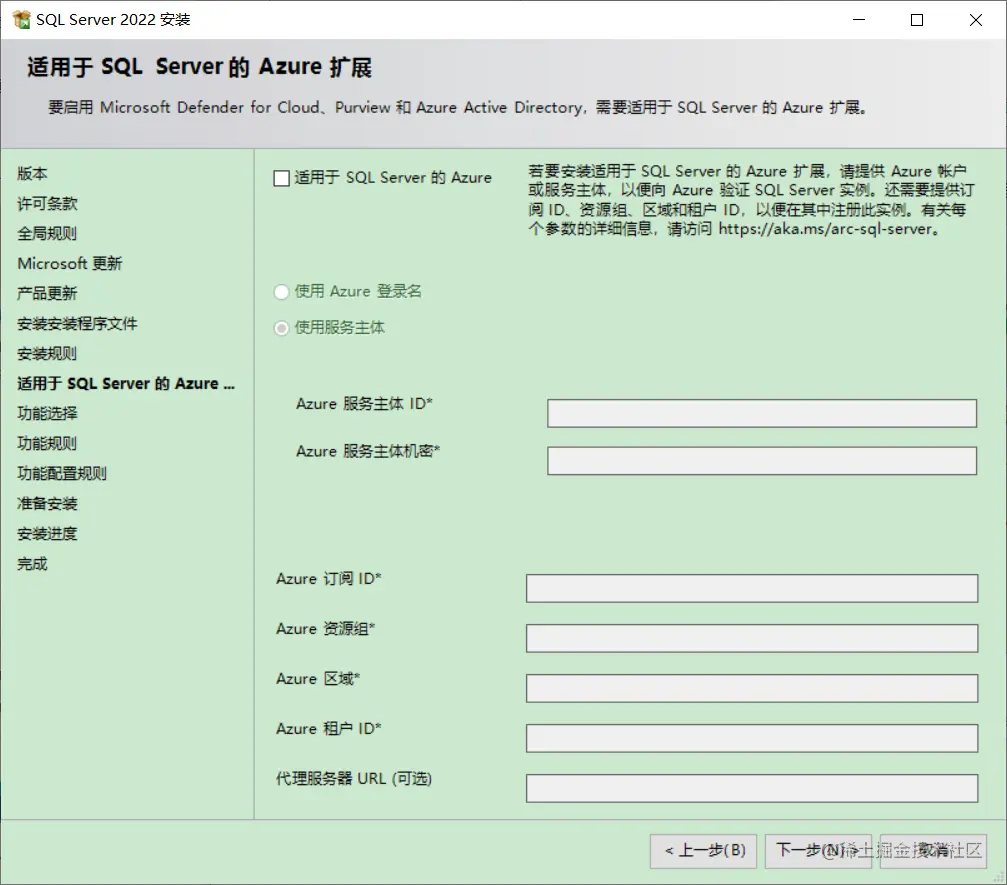Select the 安装进度 step in sidebar
Screen dimensions: 1007x885
pyautogui.click(x=47, y=534)
